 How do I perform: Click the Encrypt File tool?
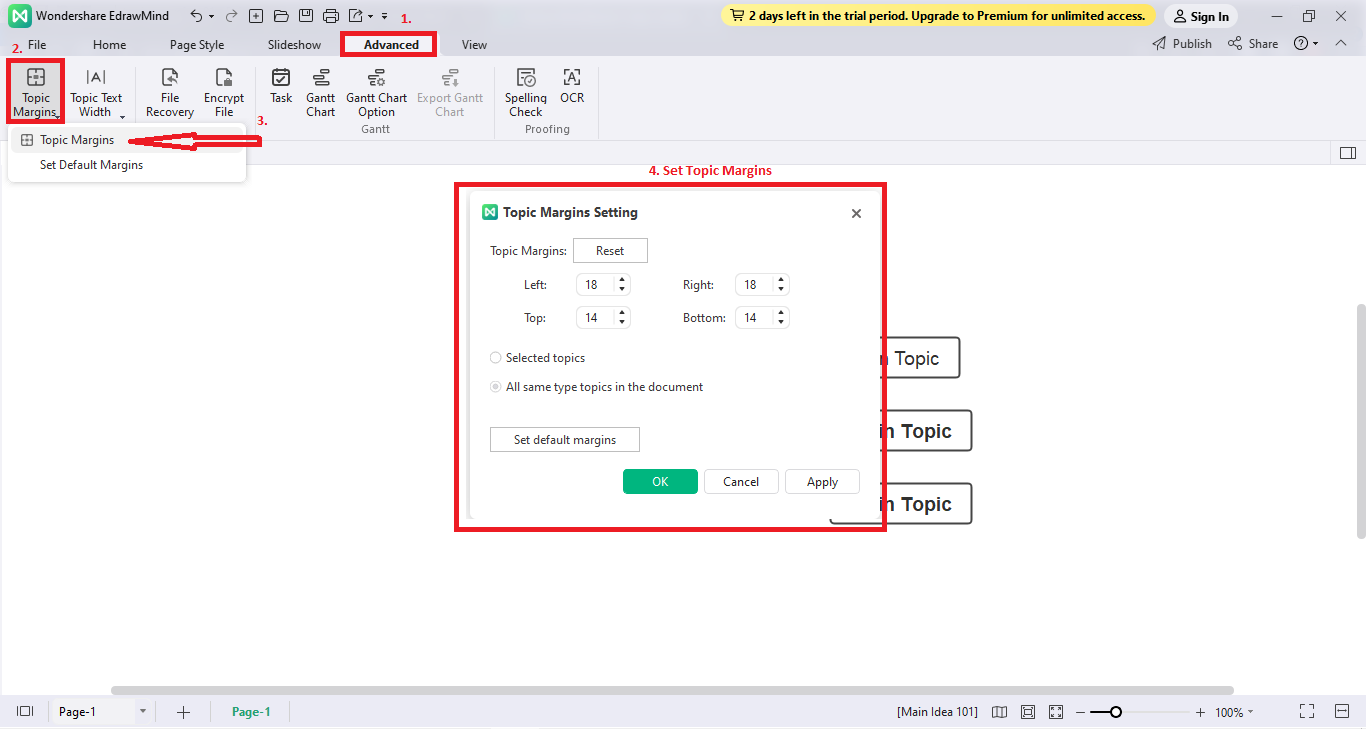click(x=224, y=92)
